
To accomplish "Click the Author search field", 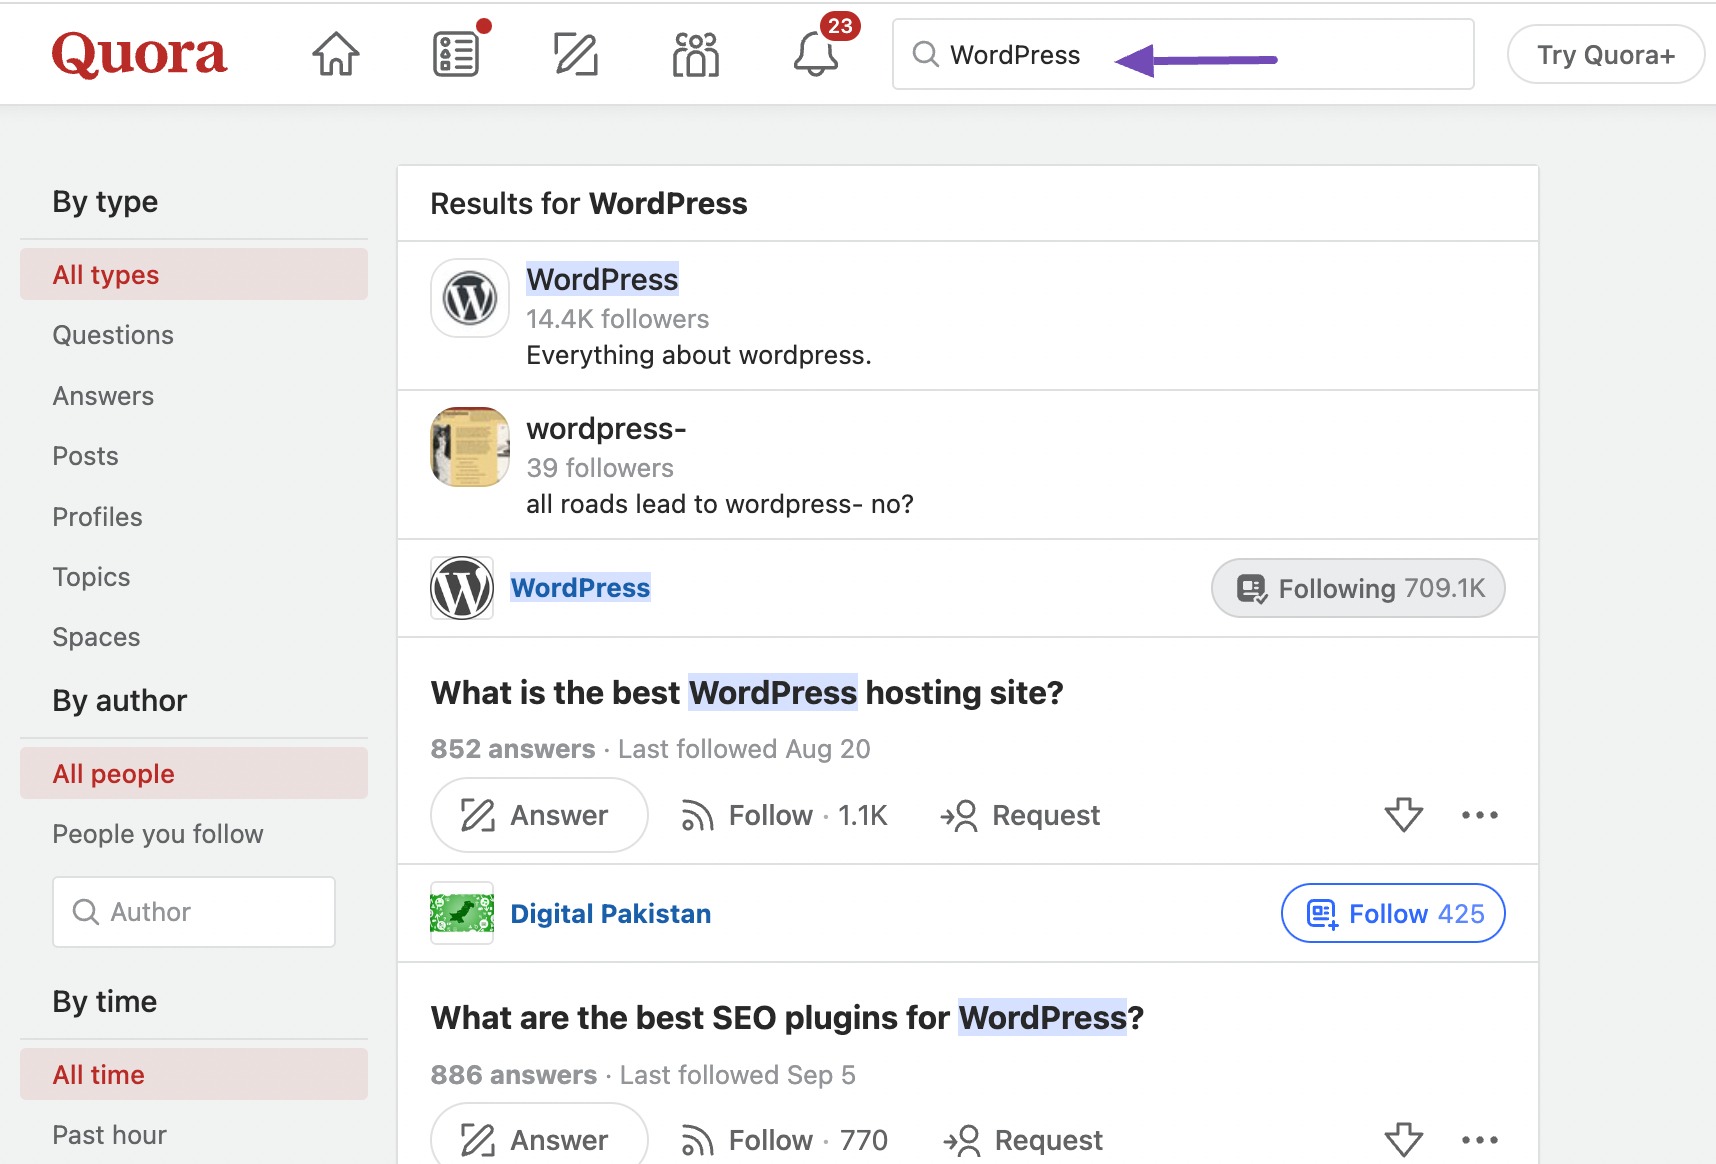I will click(194, 912).
